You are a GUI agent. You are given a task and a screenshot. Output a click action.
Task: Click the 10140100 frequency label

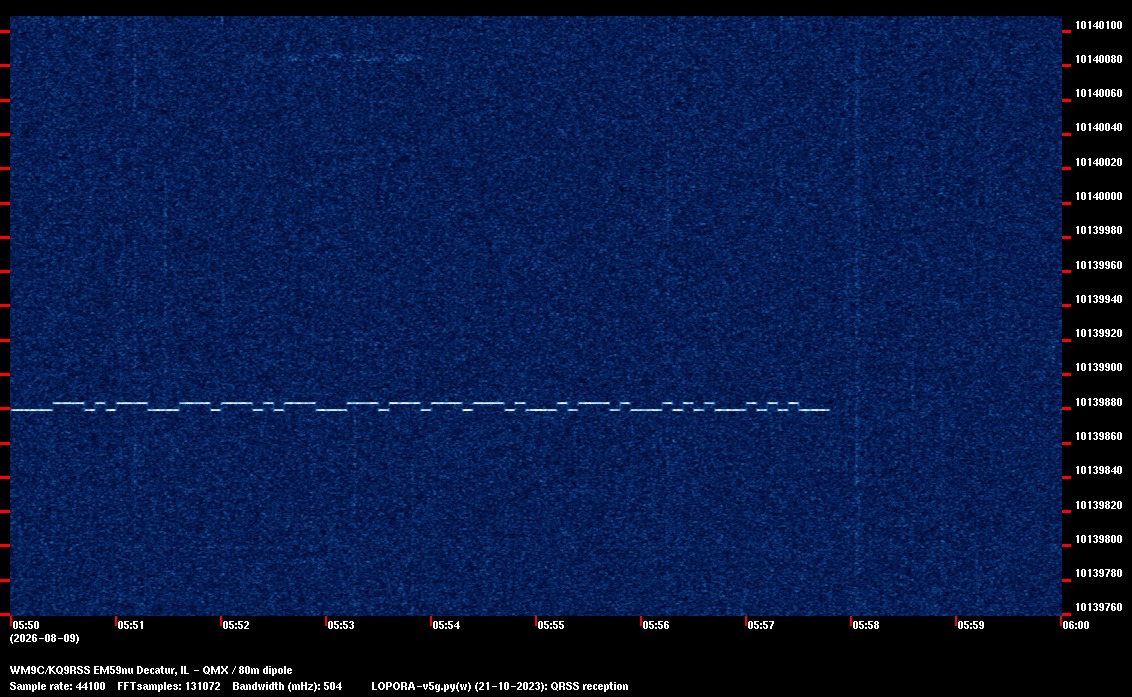[x=1099, y=25]
